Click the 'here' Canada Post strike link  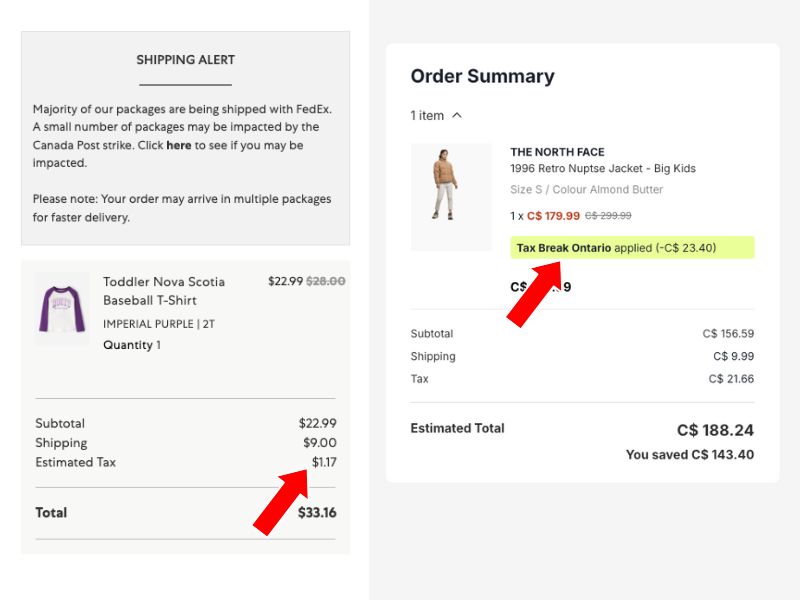pos(179,145)
